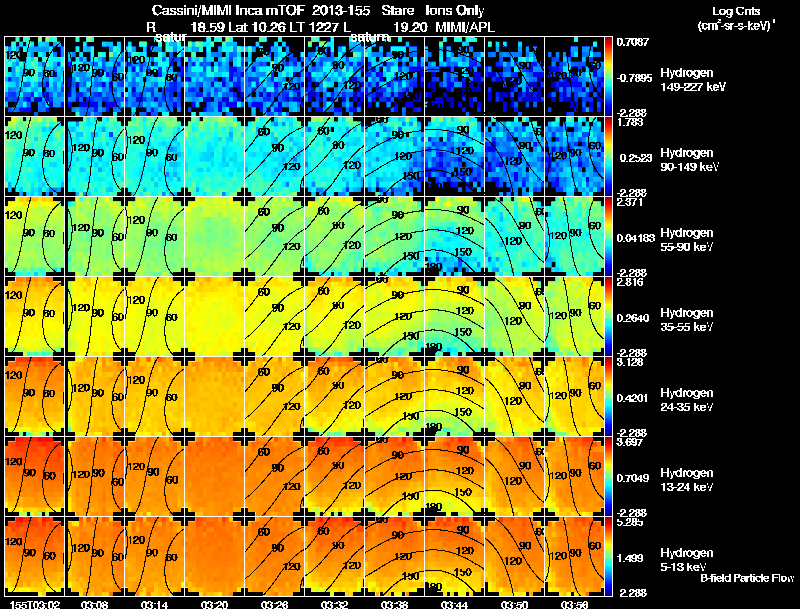Image resolution: width=800 pixels, height=609 pixels.
Task: Click the 0.2640 color scale value
Action: 633,318
